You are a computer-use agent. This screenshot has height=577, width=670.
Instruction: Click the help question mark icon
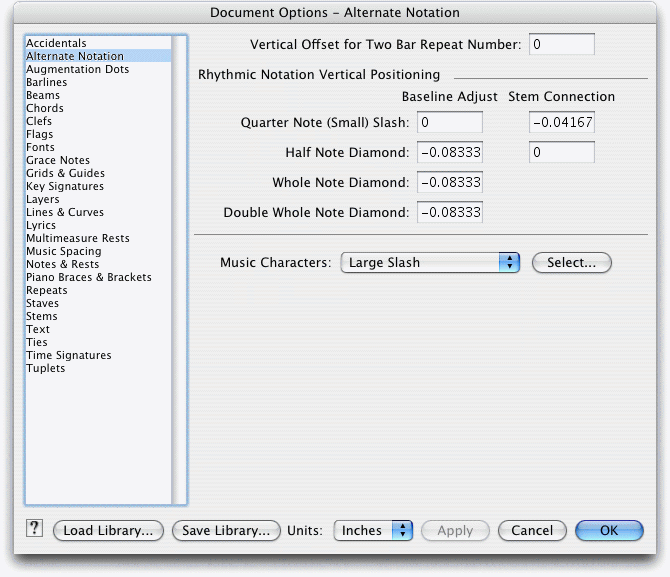(x=34, y=528)
